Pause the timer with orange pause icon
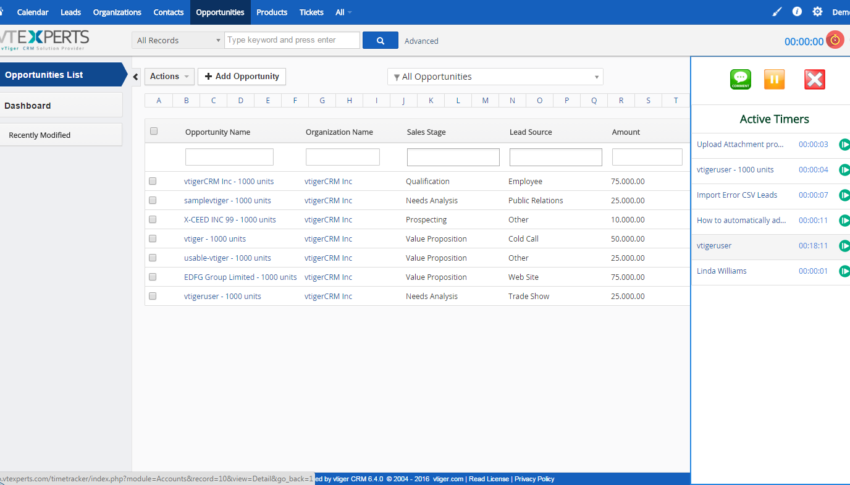This screenshot has height=485, width=850. tap(774, 79)
